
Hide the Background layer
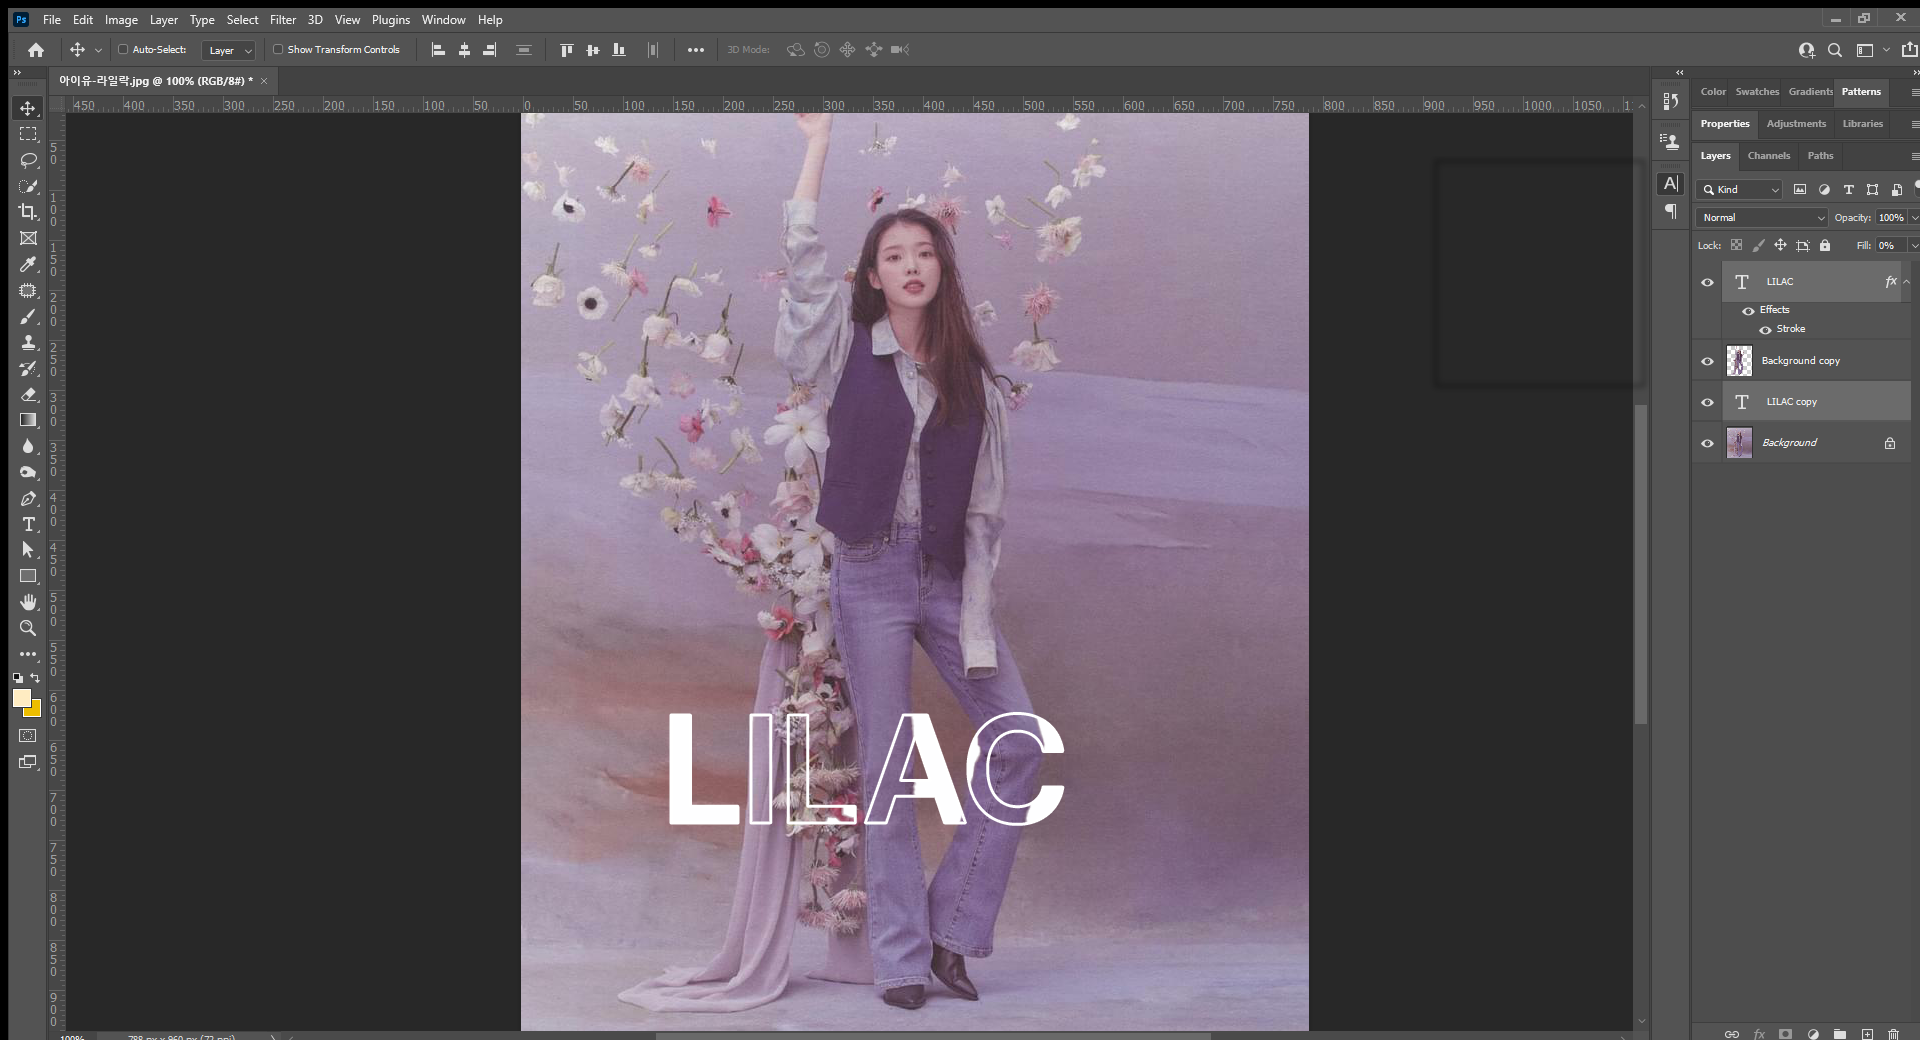click(x=1707, y=443)
